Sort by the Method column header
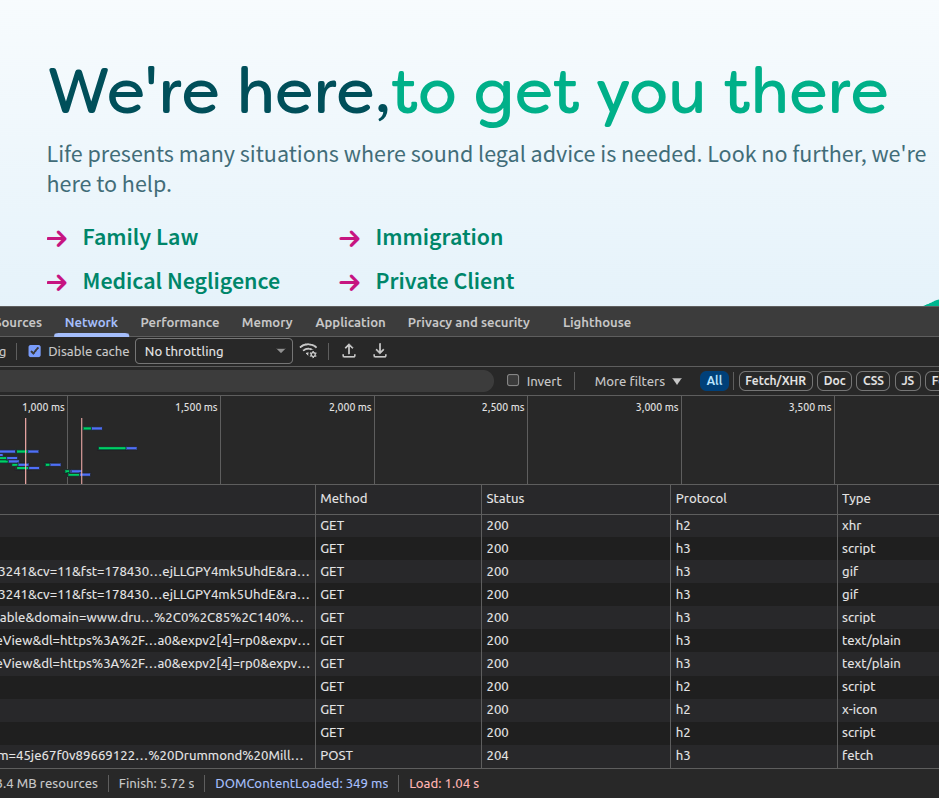This screenshot has height=798, width=939. point(398,499)
